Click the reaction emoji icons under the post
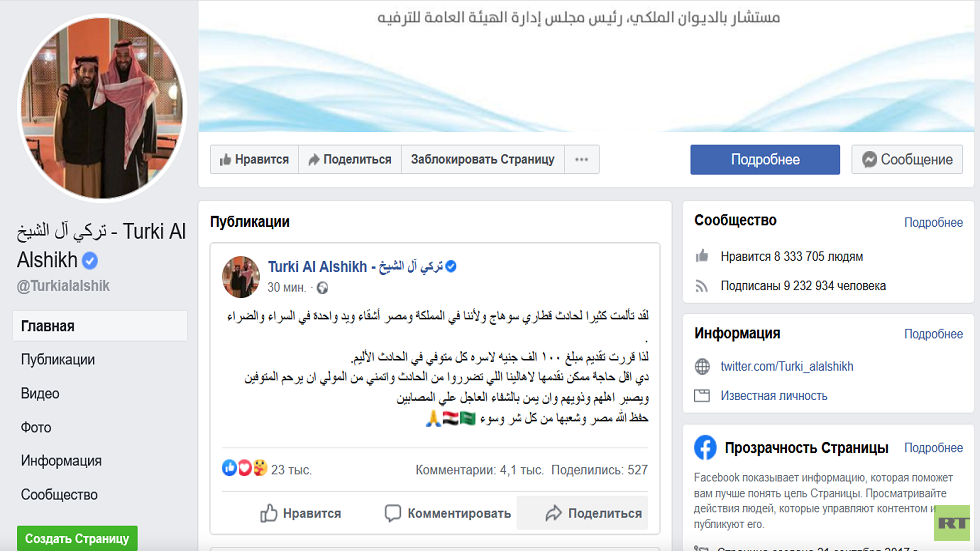 245,468
